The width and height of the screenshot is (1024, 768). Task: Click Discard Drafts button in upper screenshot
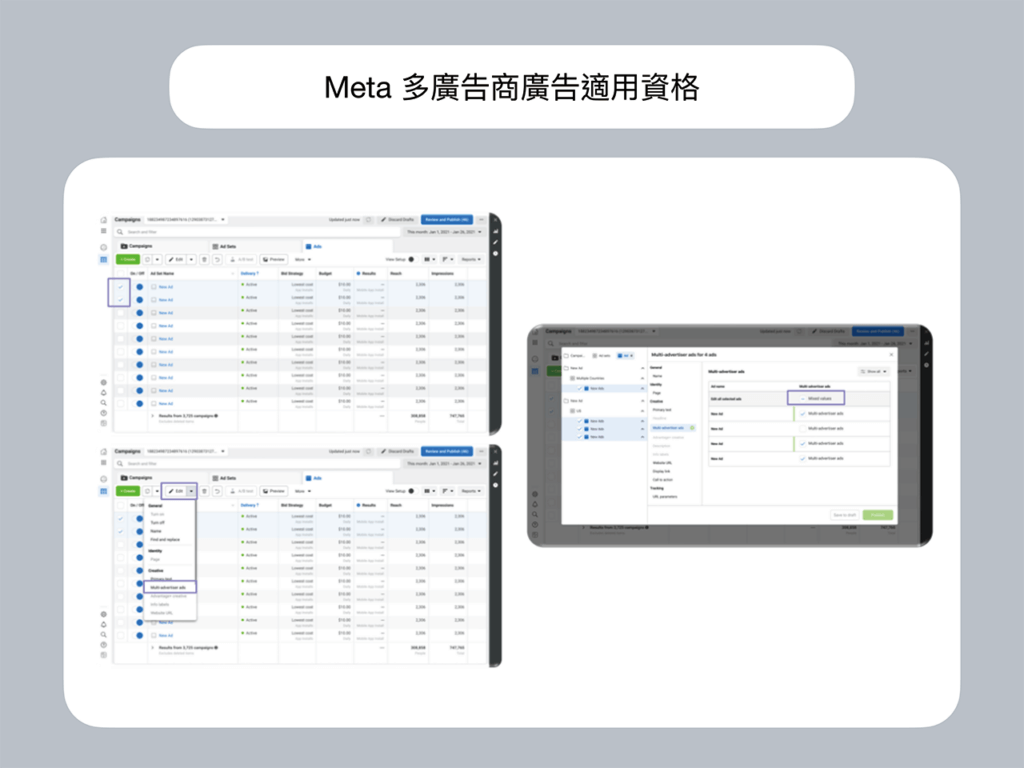click(398, 219)
